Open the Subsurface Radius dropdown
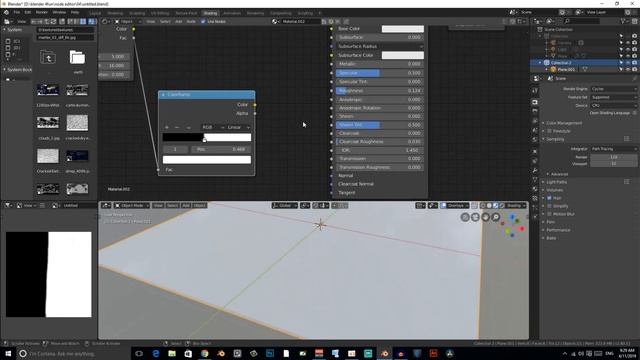 click(380, 46)
